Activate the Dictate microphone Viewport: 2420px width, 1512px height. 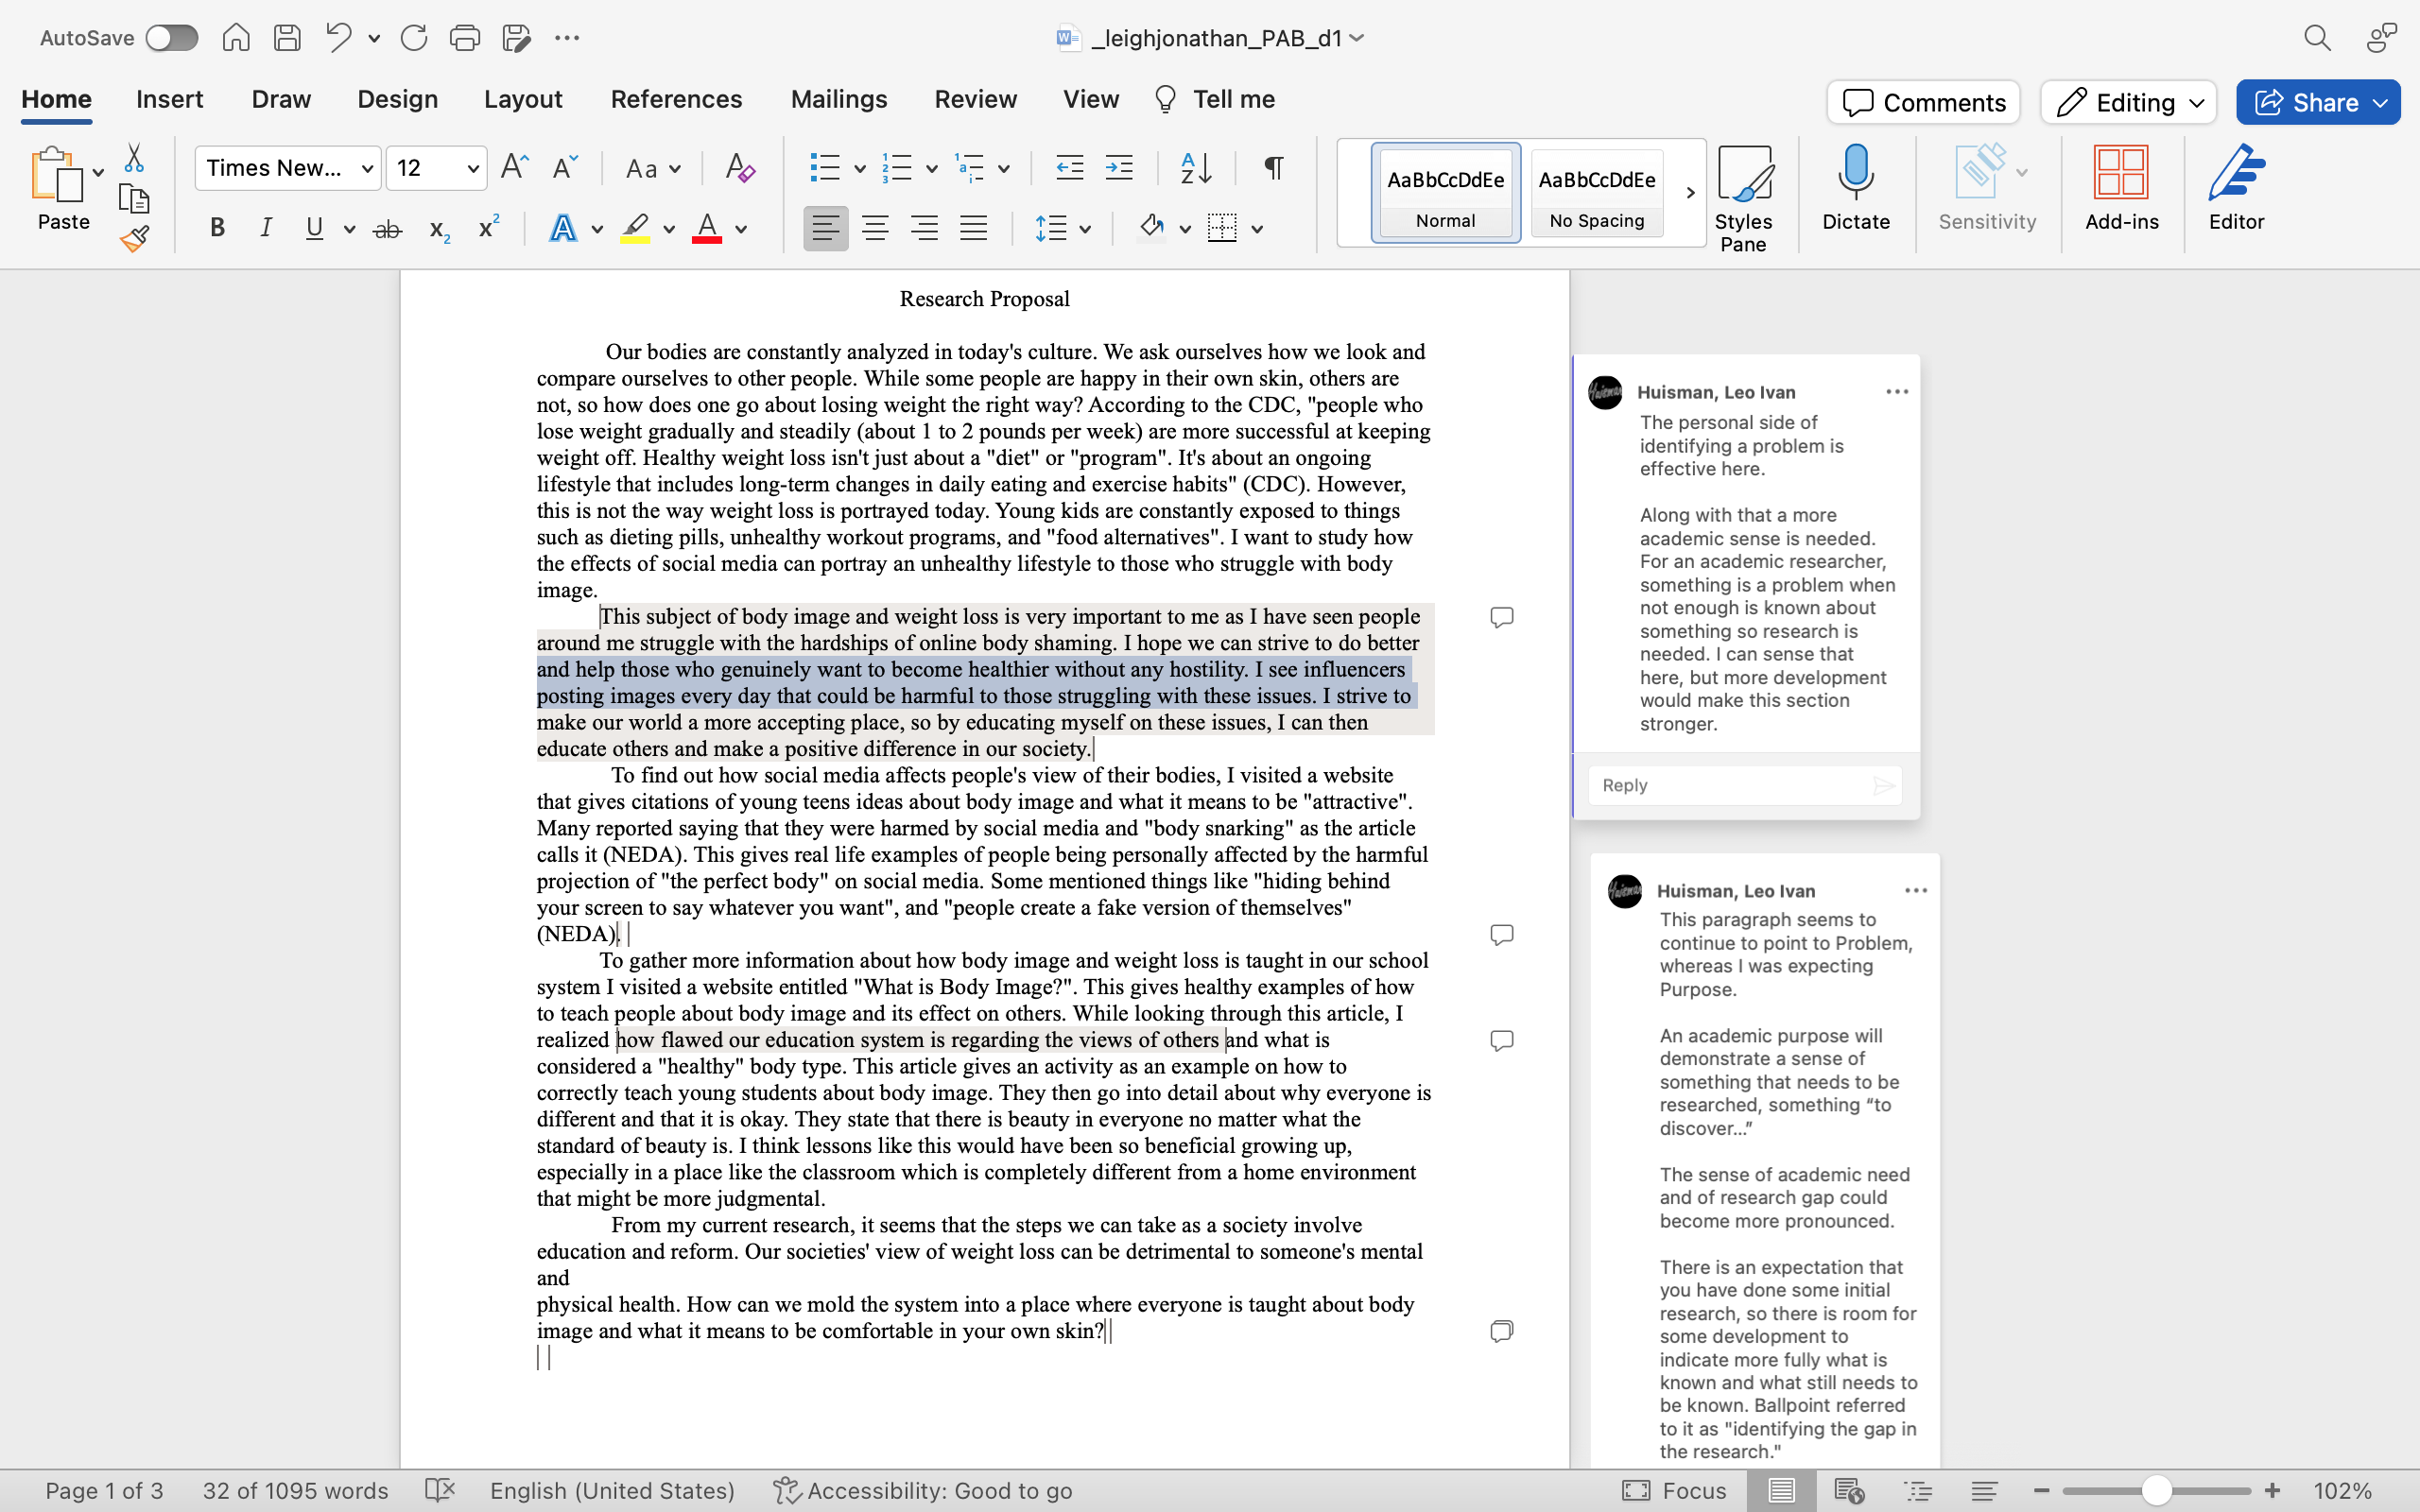(x=1855, y=190)
